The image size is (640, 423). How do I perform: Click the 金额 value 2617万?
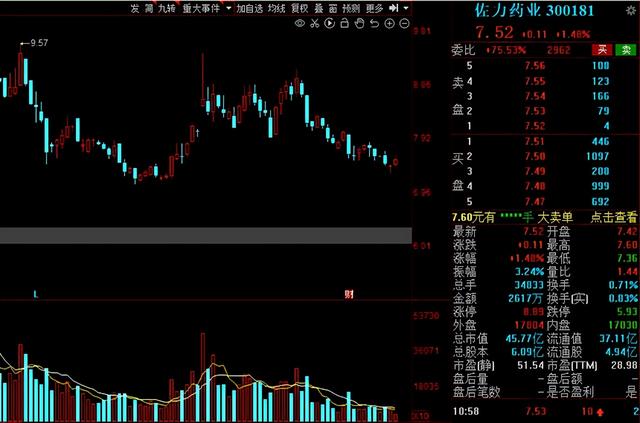pyautogui.click(x=525, y=298)
